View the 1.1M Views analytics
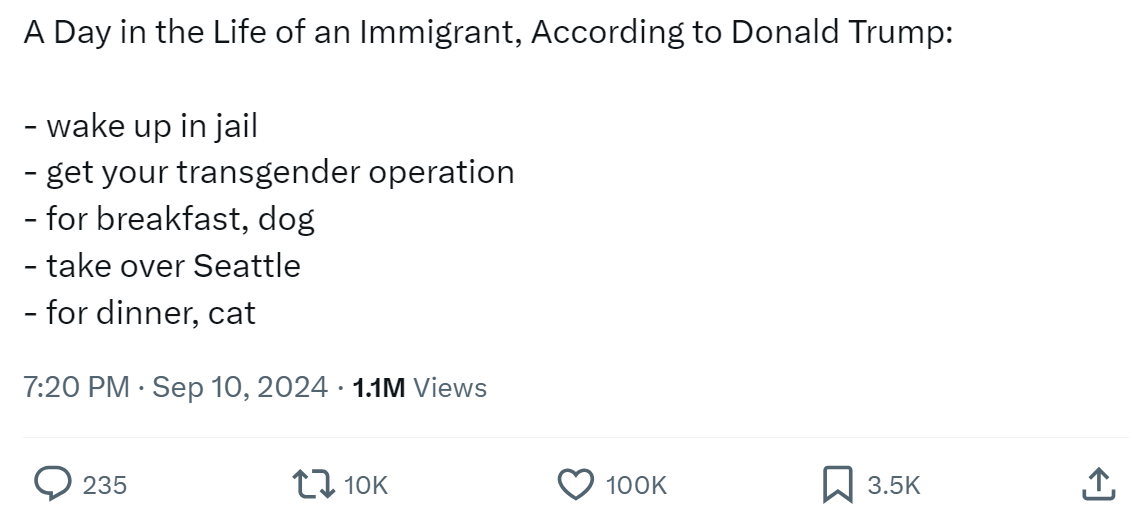Image resolution: width=1141 pixels, height=517 pixels. point(420,387)
